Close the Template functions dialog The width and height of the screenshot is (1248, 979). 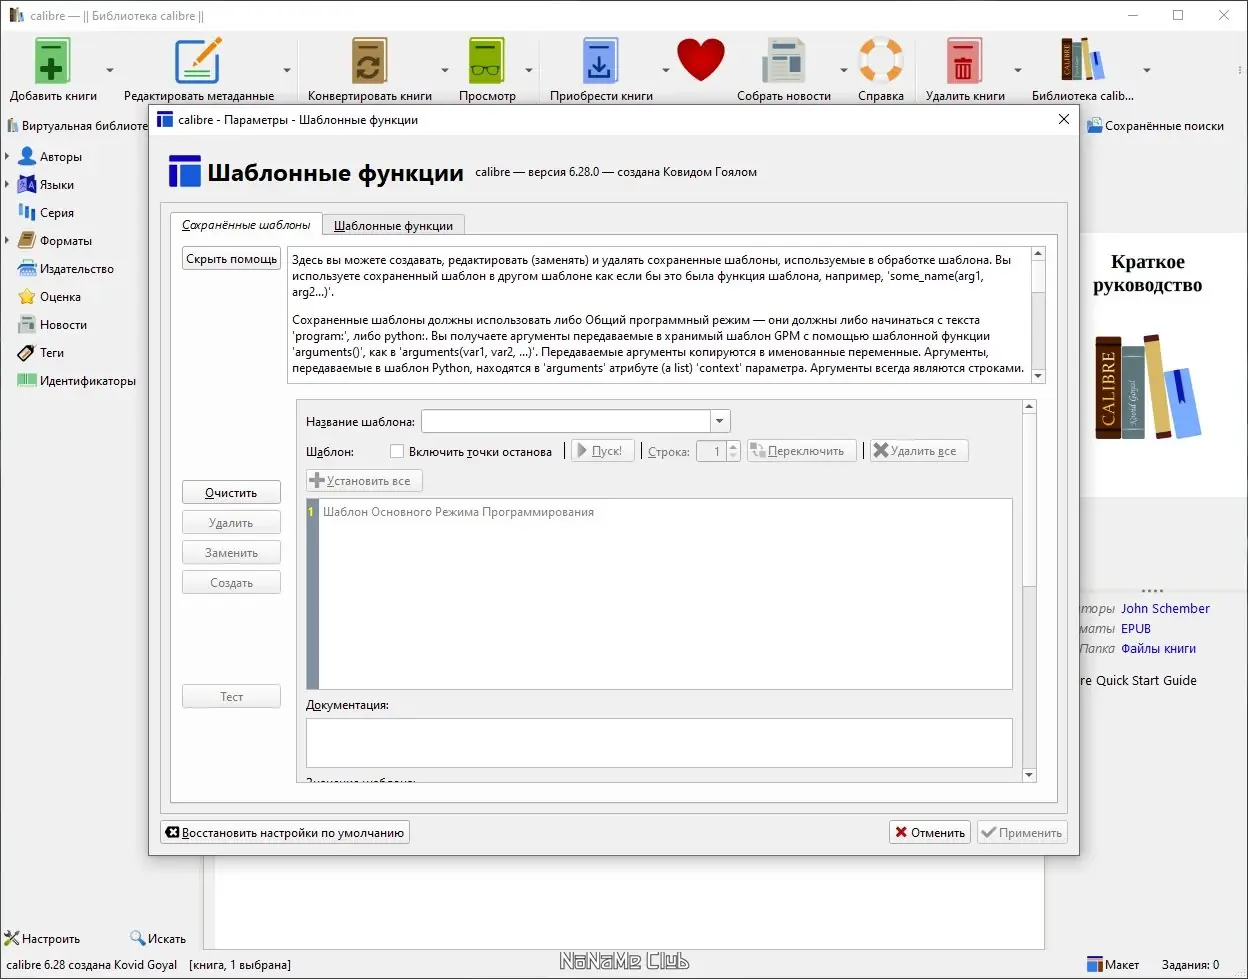click(x=1063, y=119)
